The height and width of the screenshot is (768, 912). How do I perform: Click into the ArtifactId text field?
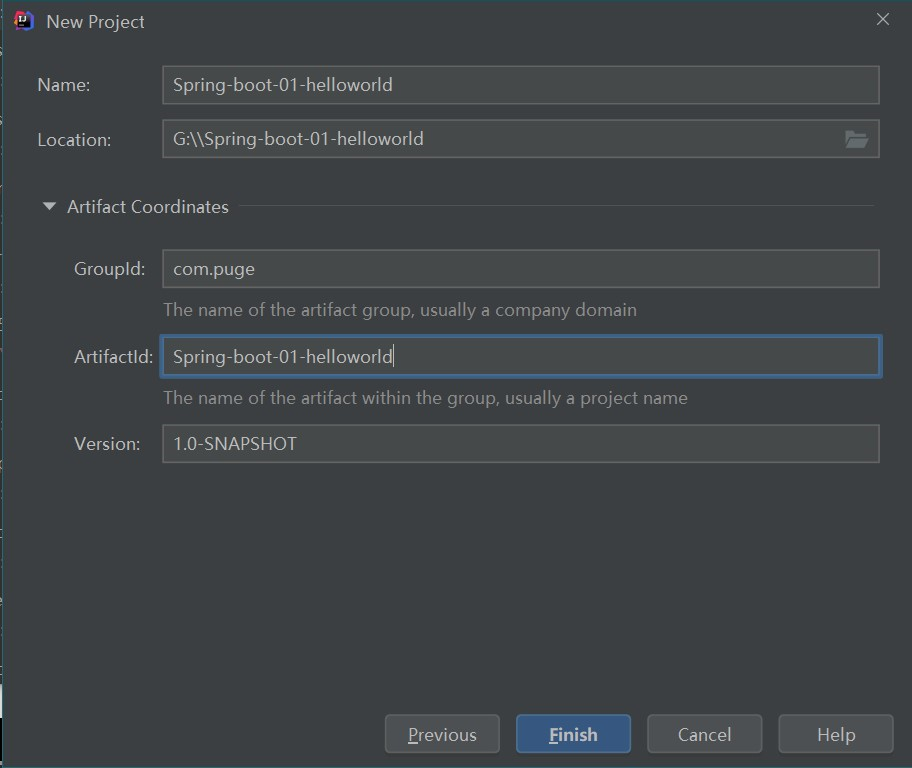(x=521, y=356)
